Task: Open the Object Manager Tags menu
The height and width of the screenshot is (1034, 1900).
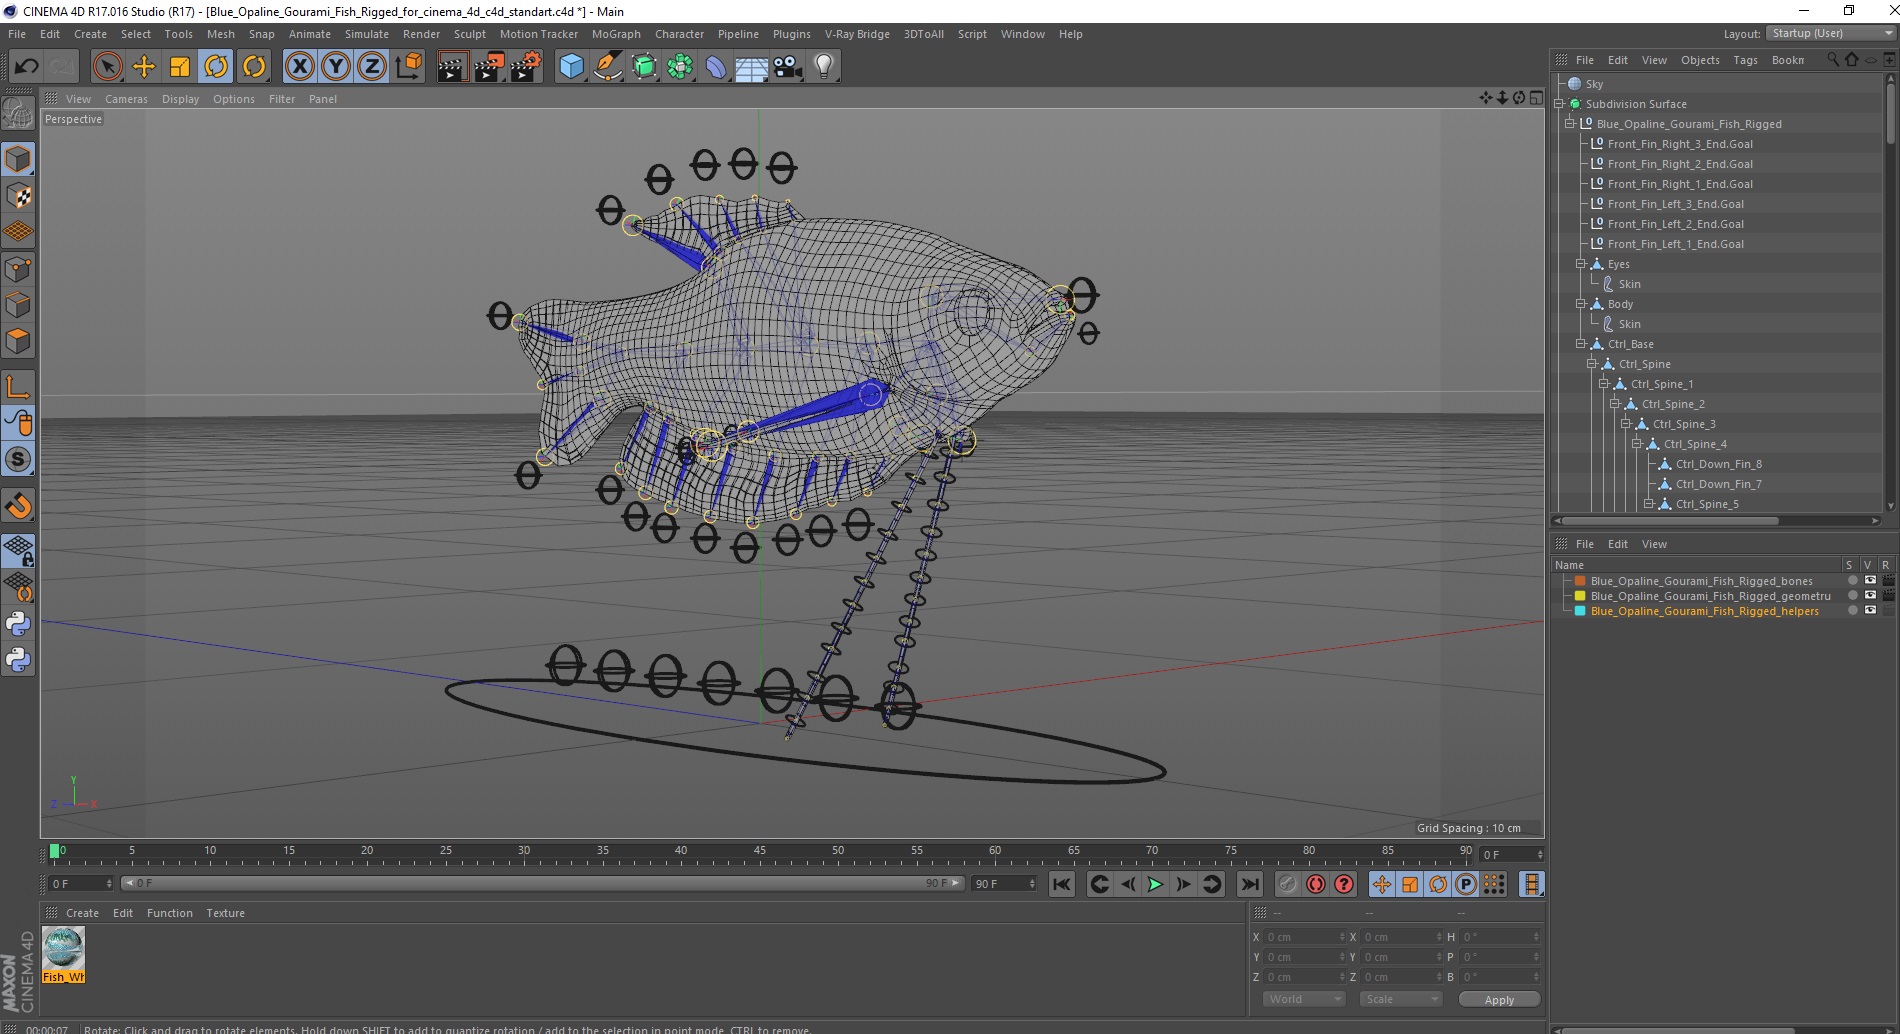Action: click(1745, 60)
